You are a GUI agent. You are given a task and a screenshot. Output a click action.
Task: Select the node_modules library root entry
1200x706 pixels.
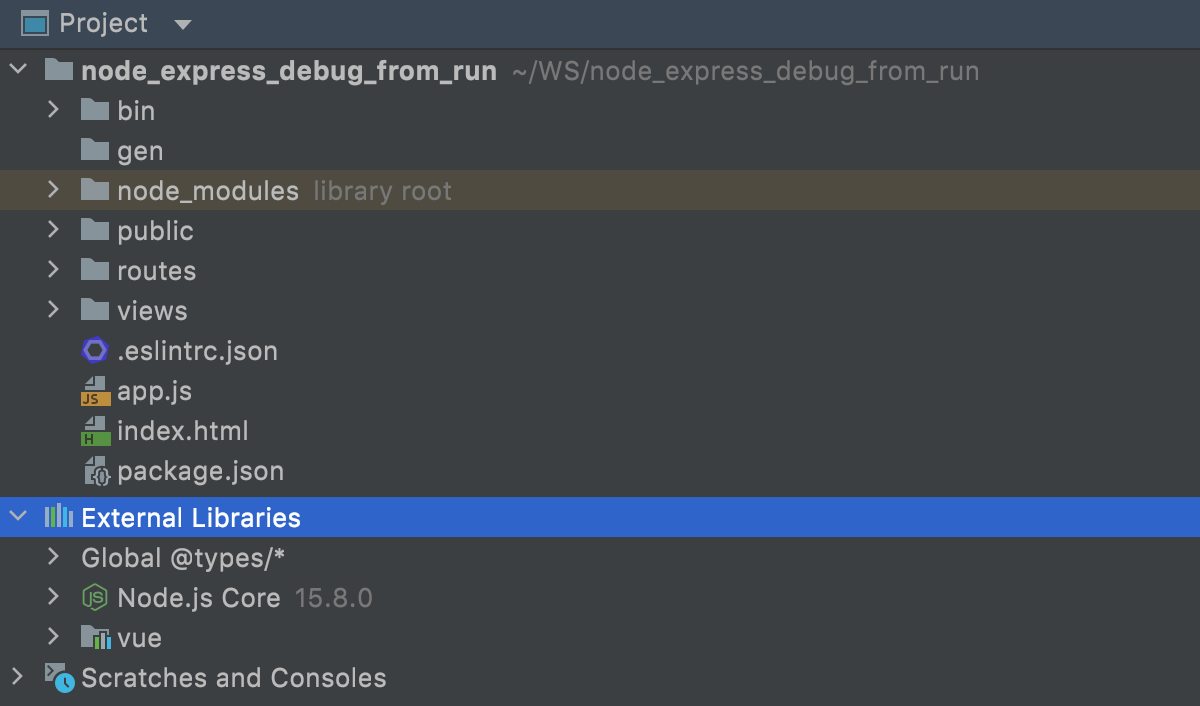point(208,190)
